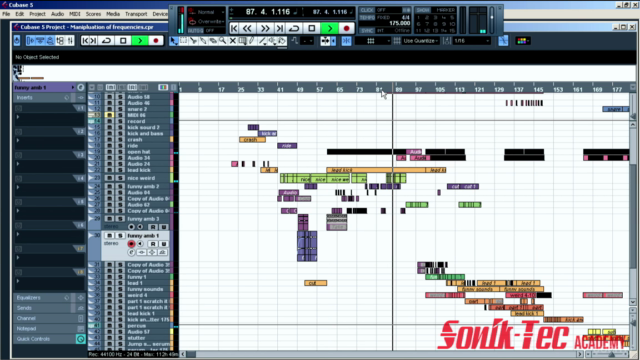Toggle SYNC button in transport
The image size is (640, 360).
(367, 31)
